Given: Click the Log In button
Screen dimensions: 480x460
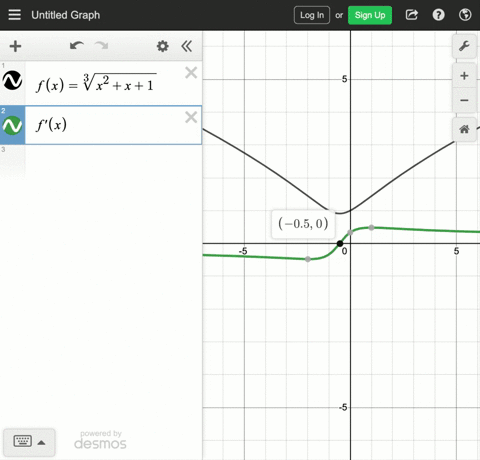Looking at the screenshot, I should (312, 15).
